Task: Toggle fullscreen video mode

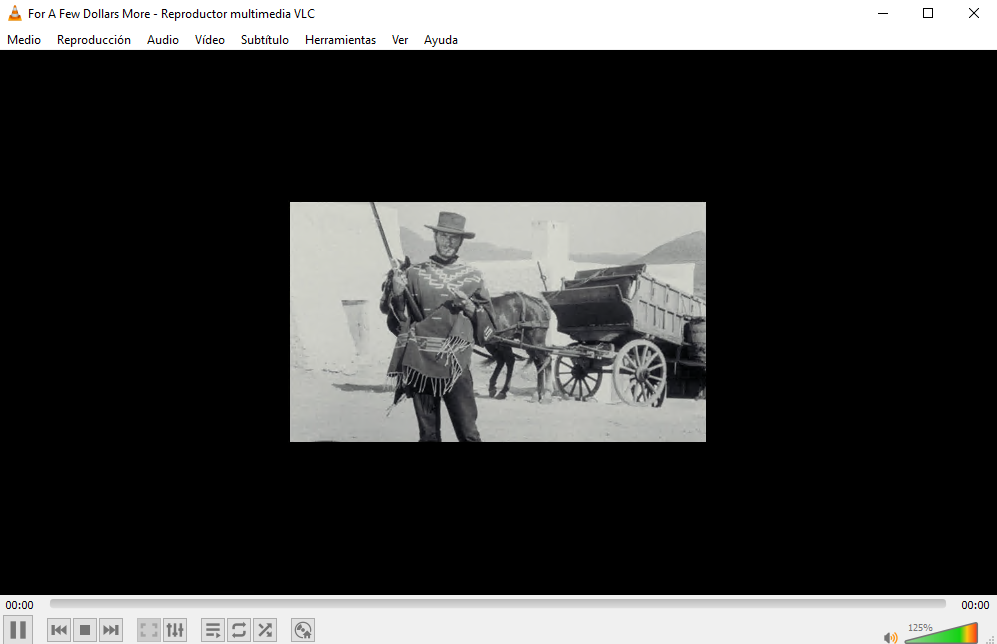Action: click(149, 630)
